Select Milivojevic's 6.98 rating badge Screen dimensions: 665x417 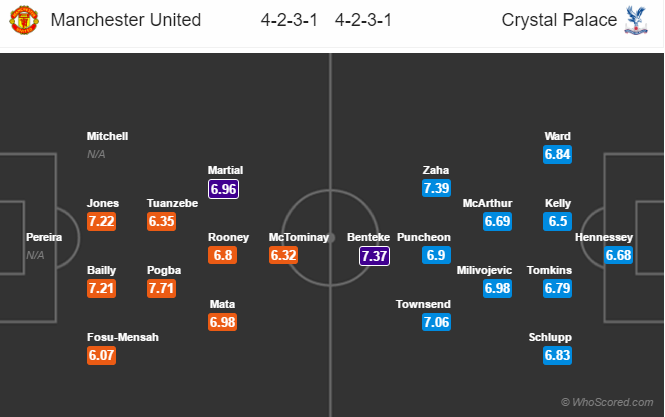pyautogui.click(x=498, y=288)
